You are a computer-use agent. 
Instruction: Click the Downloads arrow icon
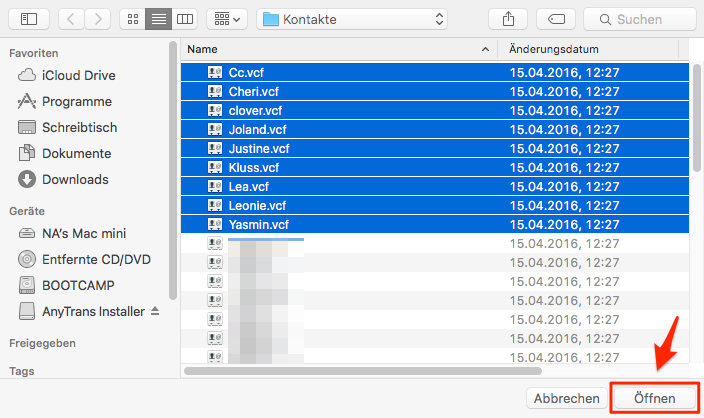[x=26, y=180]
